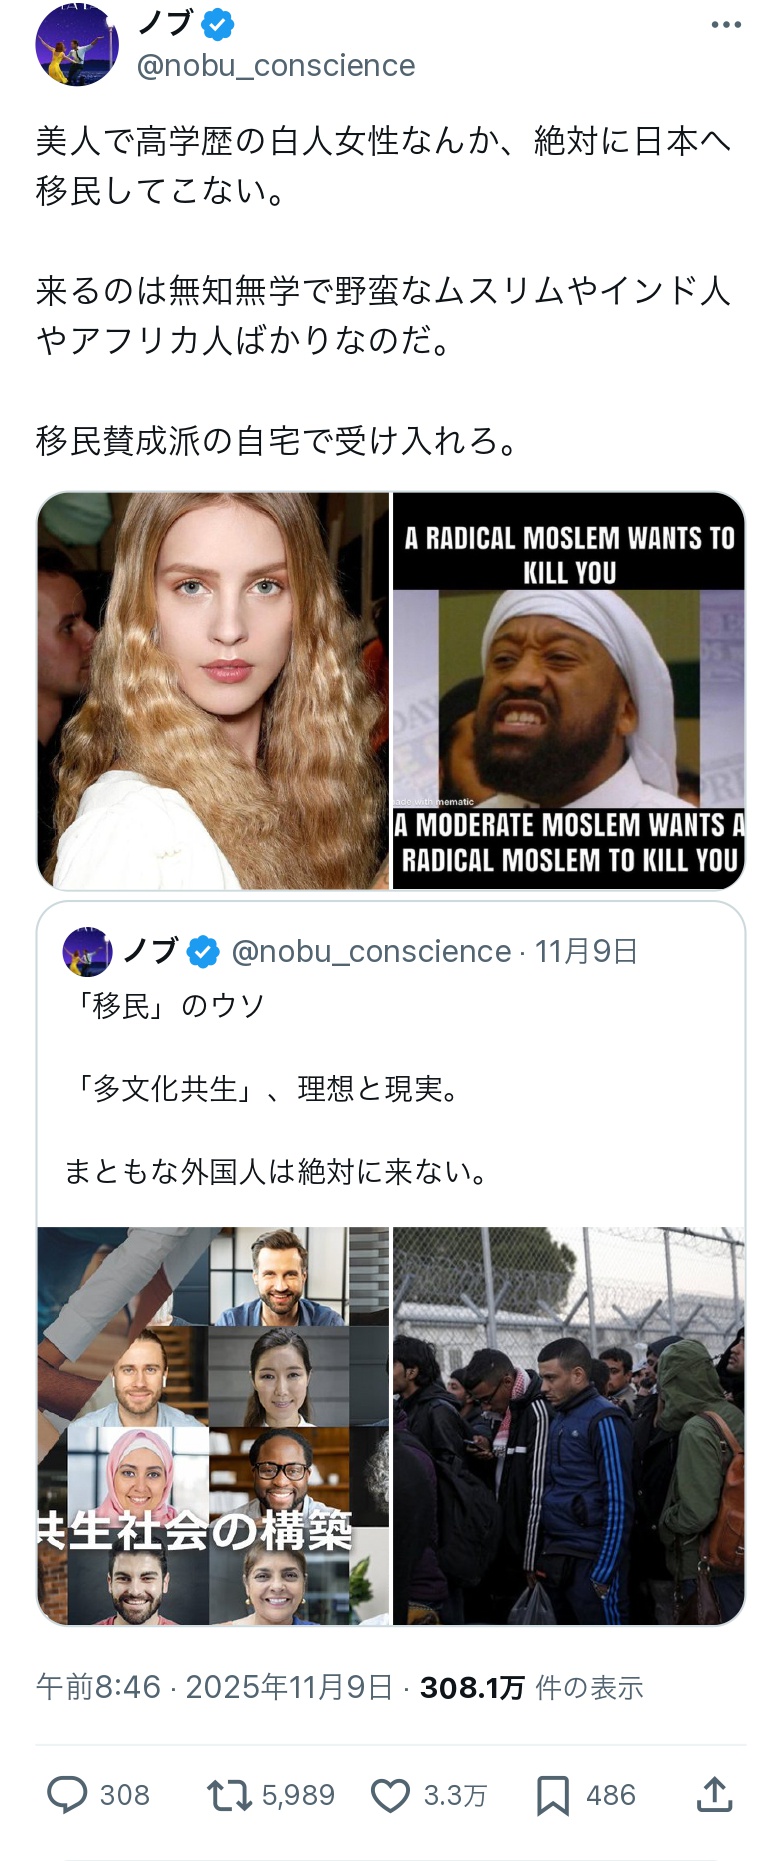Click the author's profile avatar at top

click(77, 45)
